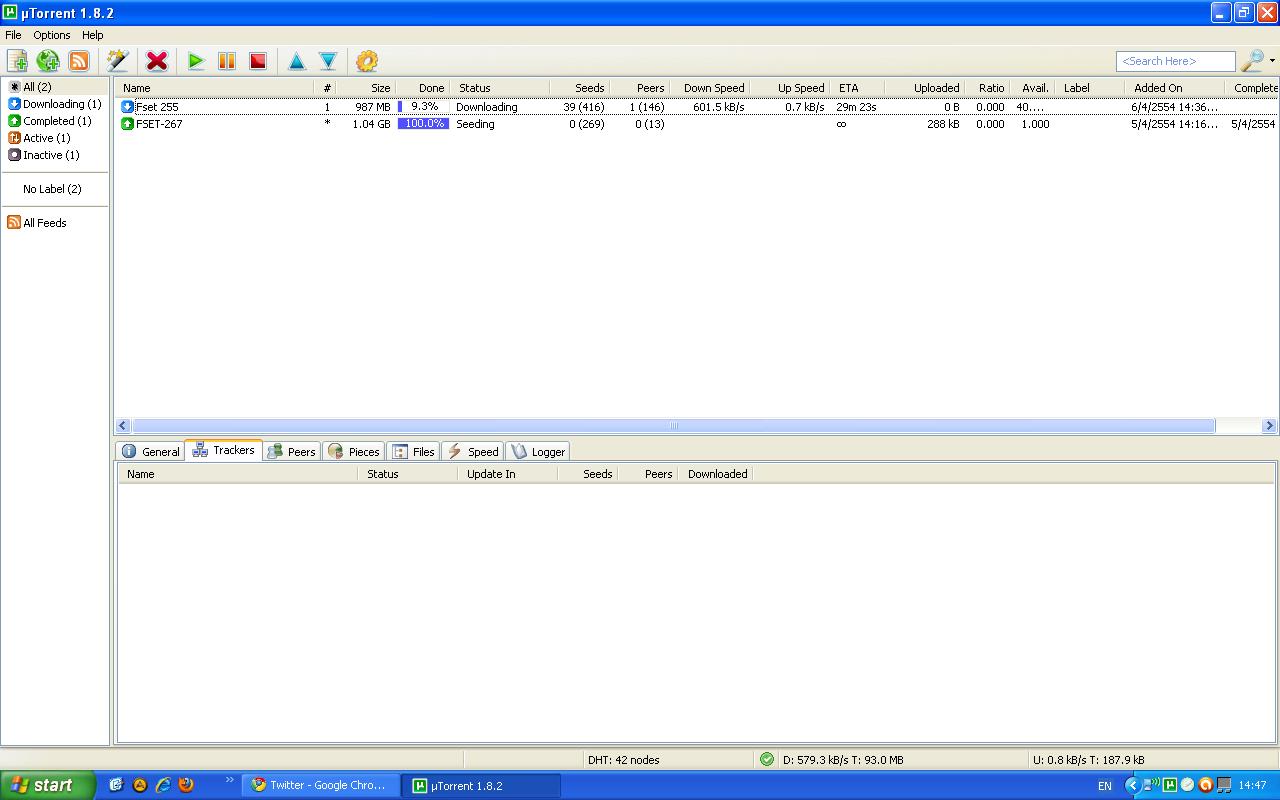Select All (2) in the sidebar
Image resolution: width=1280 pixels, height=800 pixels.
tap(37, 87)
